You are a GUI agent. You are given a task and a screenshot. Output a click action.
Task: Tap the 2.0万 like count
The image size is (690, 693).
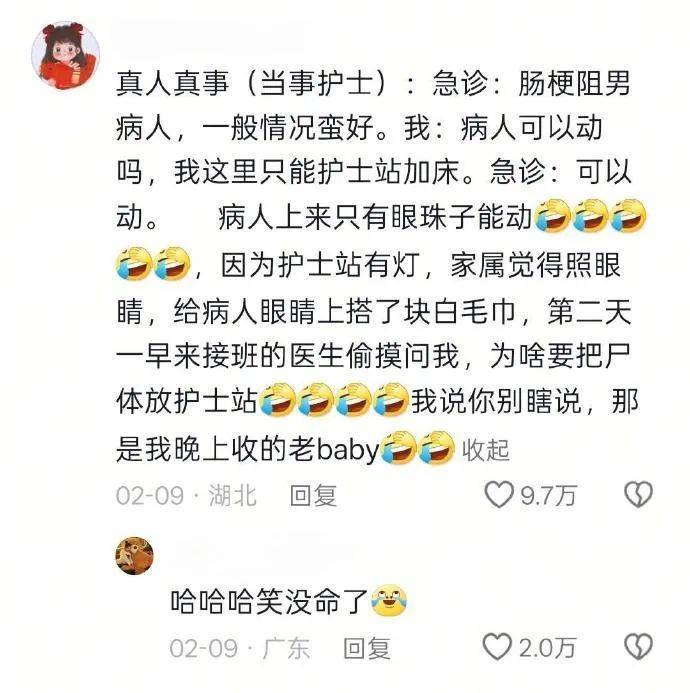click(547, 648)
